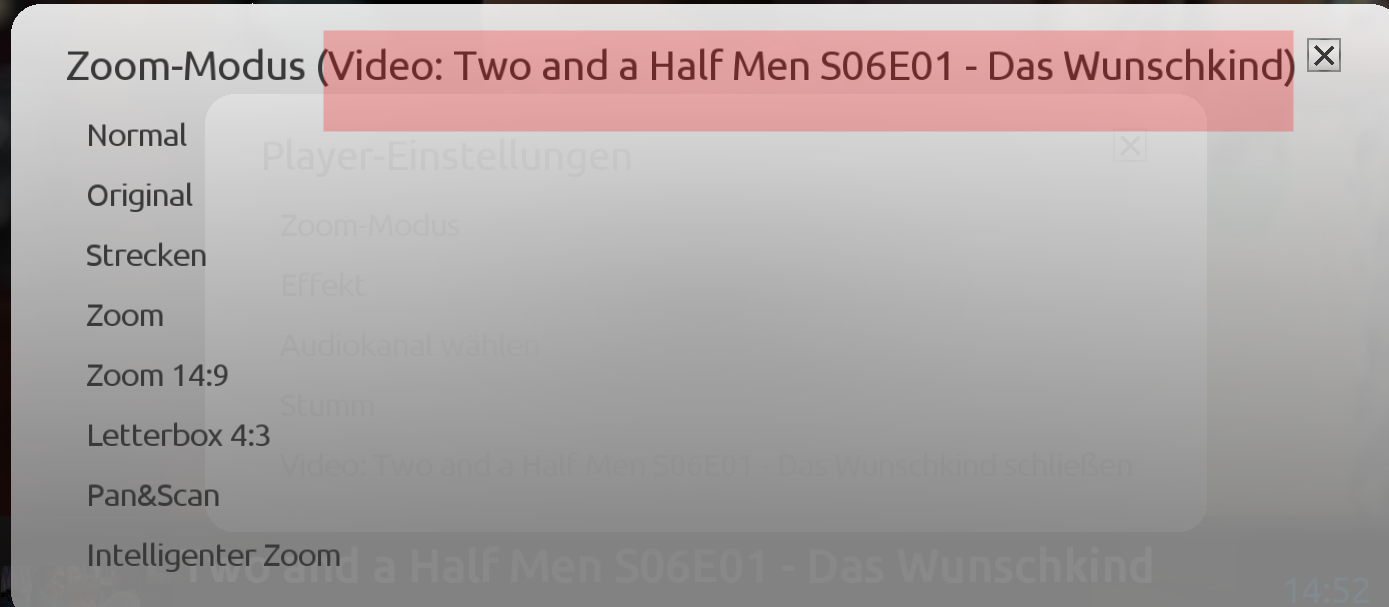This screenshot has height=607, width=1389.
Task: Activate Intelligenter Zoom option
Action: pos(213,556)
